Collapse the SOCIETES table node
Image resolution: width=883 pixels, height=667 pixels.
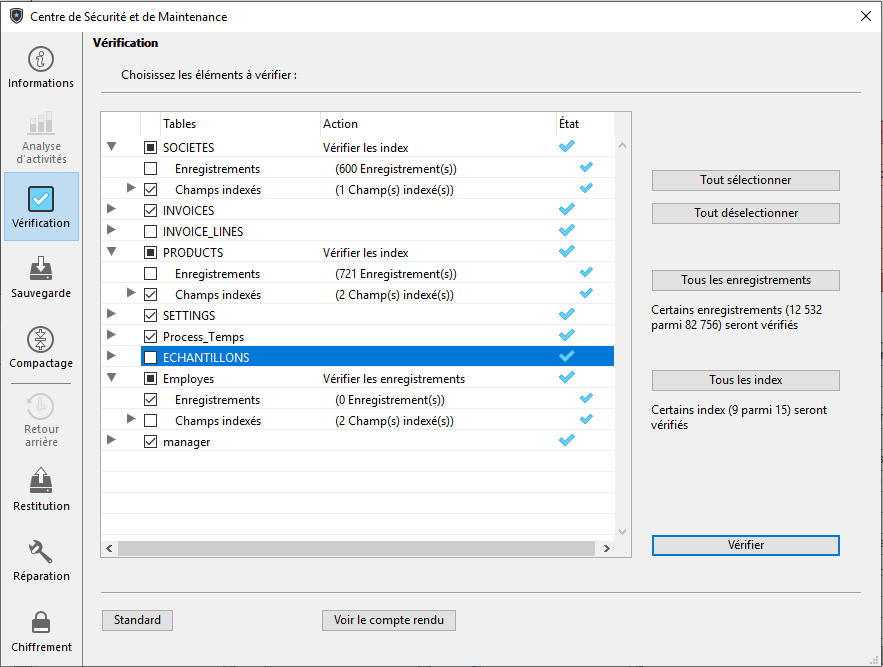click(x=112, y=148)
